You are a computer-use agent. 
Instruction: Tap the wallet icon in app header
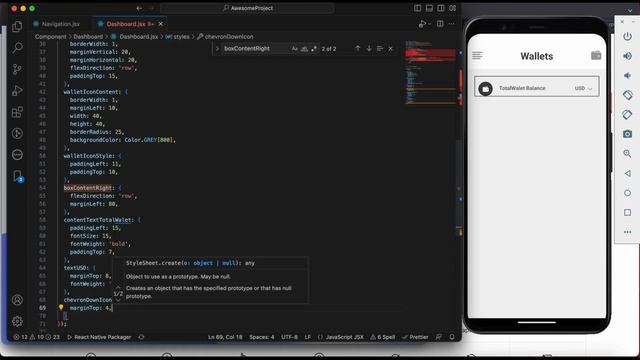coord(596,55)
